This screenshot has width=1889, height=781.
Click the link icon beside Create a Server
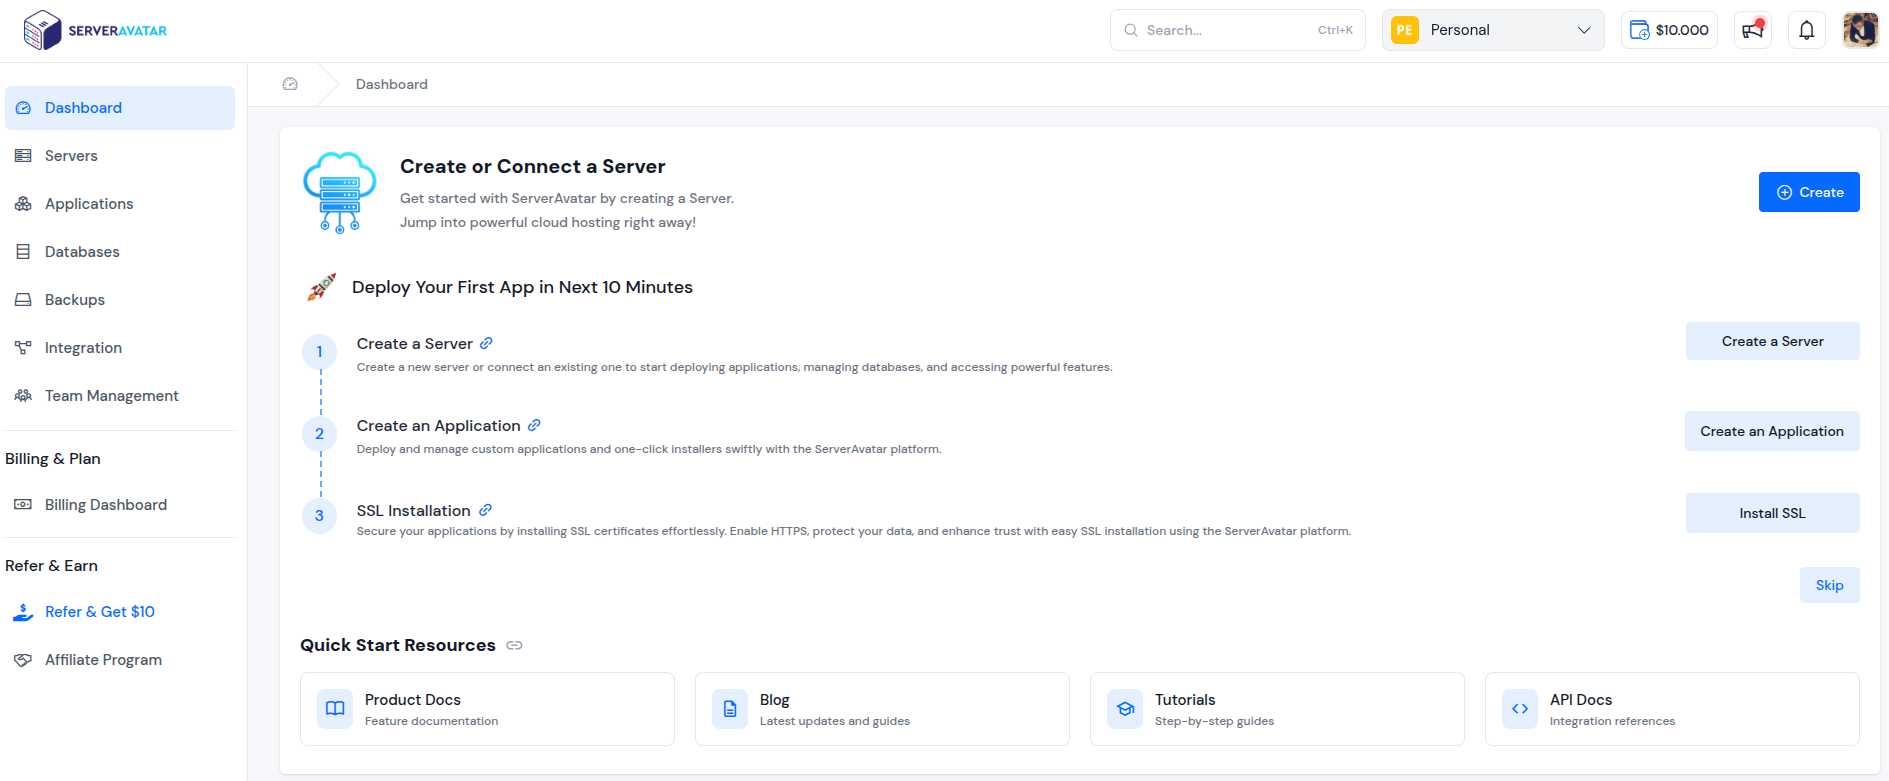click(486, 343)
